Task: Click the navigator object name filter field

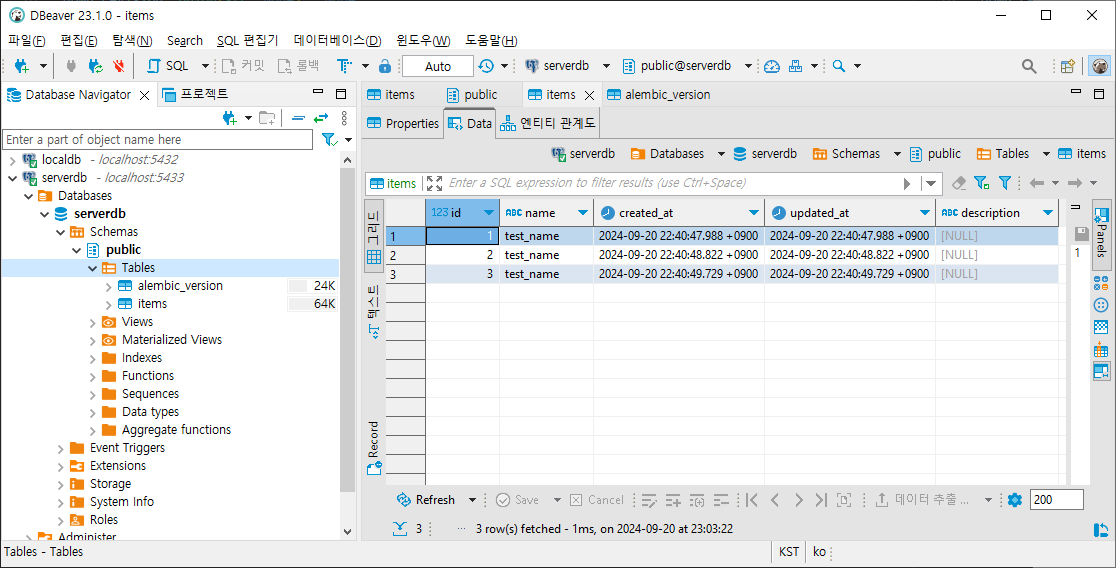Action: tap(158, 140)
